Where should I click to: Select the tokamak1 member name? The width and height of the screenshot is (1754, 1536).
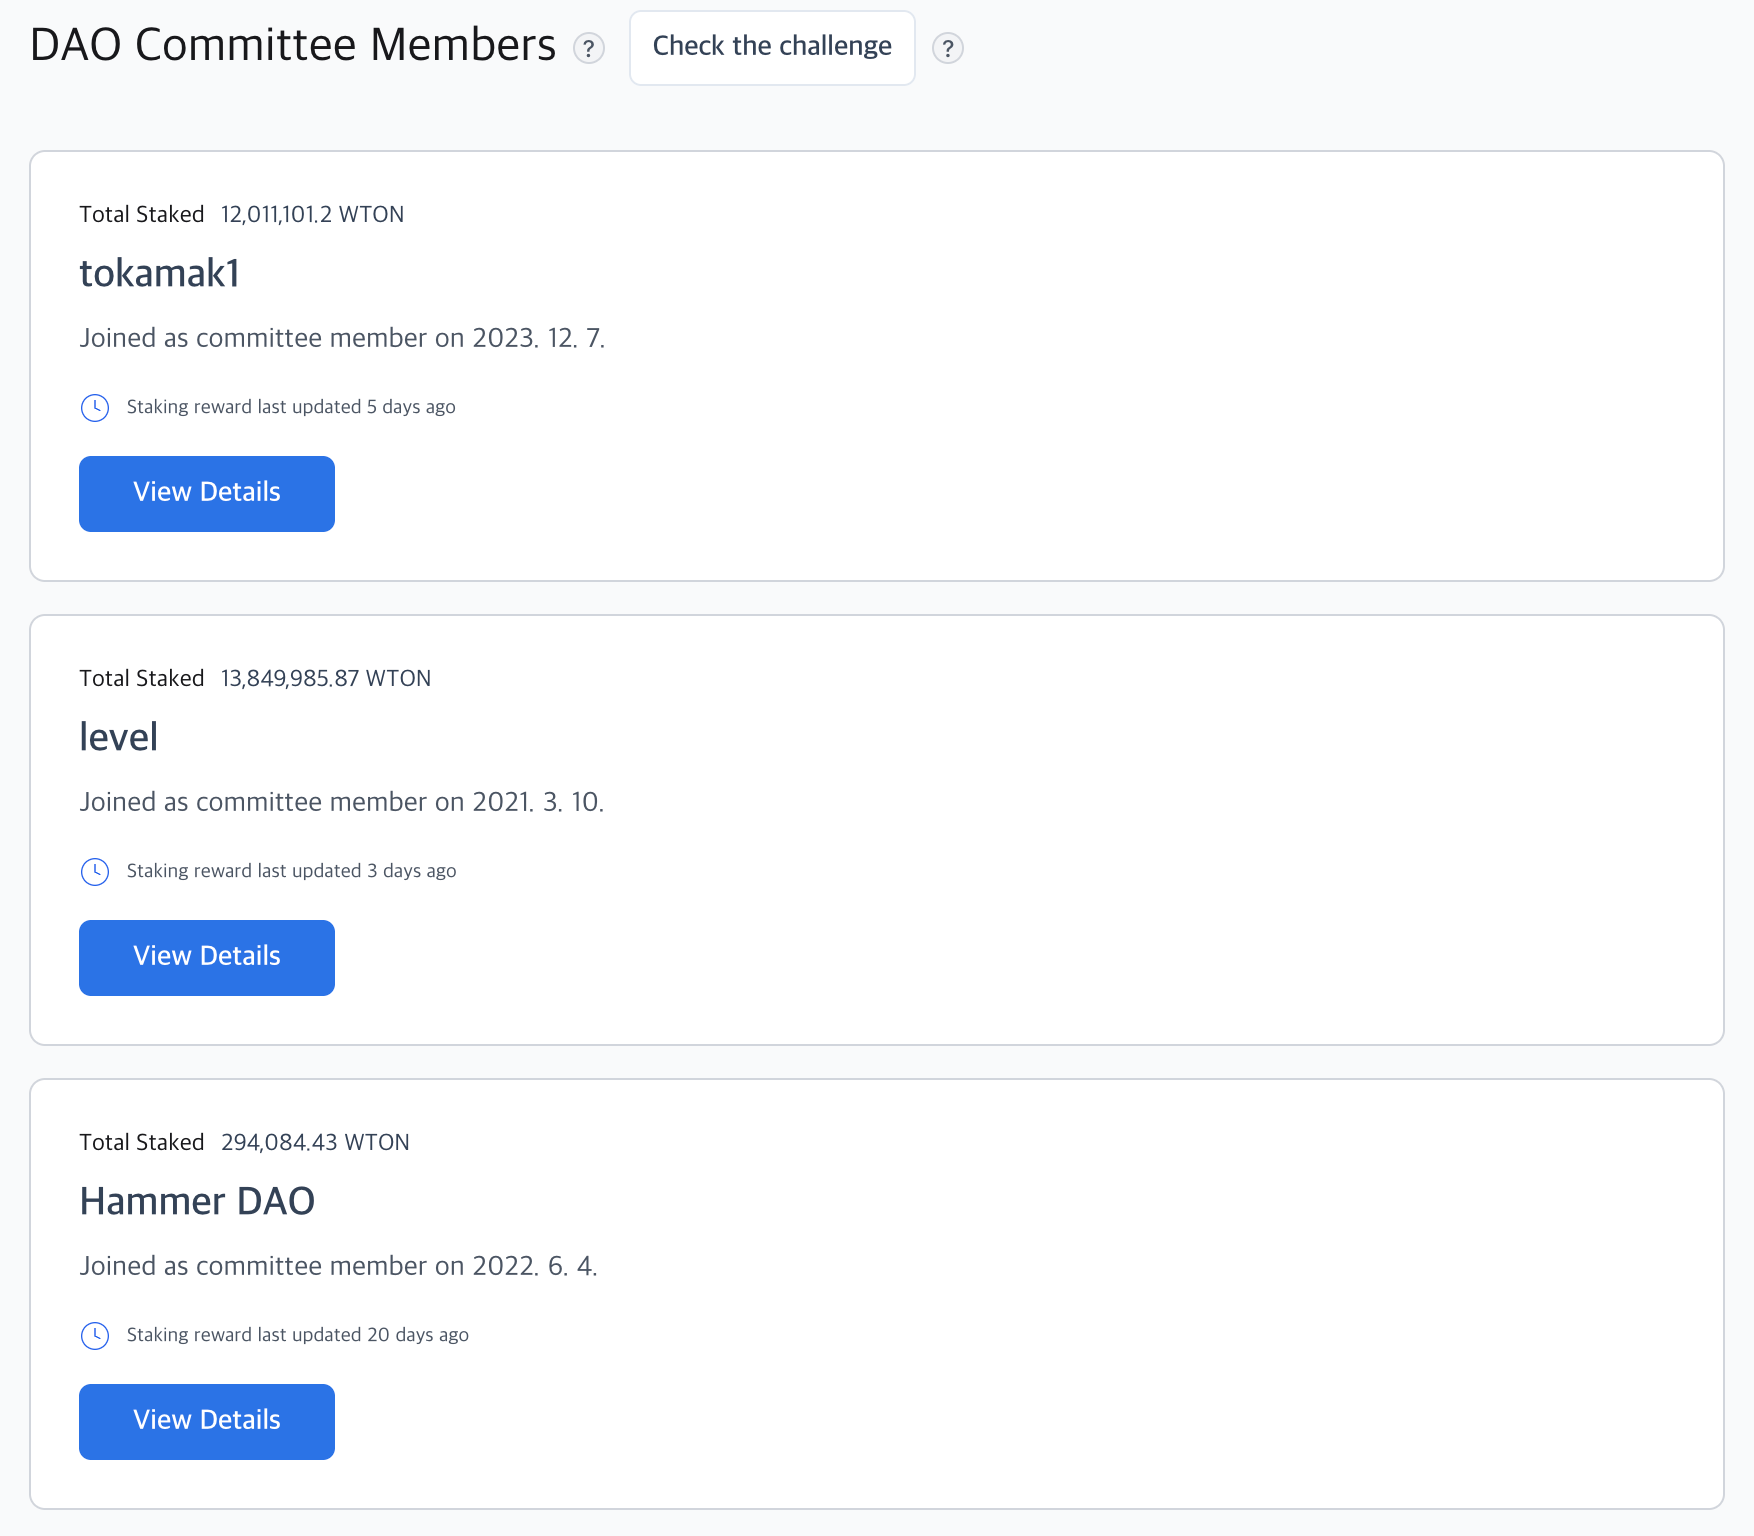click(x=160, y=274)
